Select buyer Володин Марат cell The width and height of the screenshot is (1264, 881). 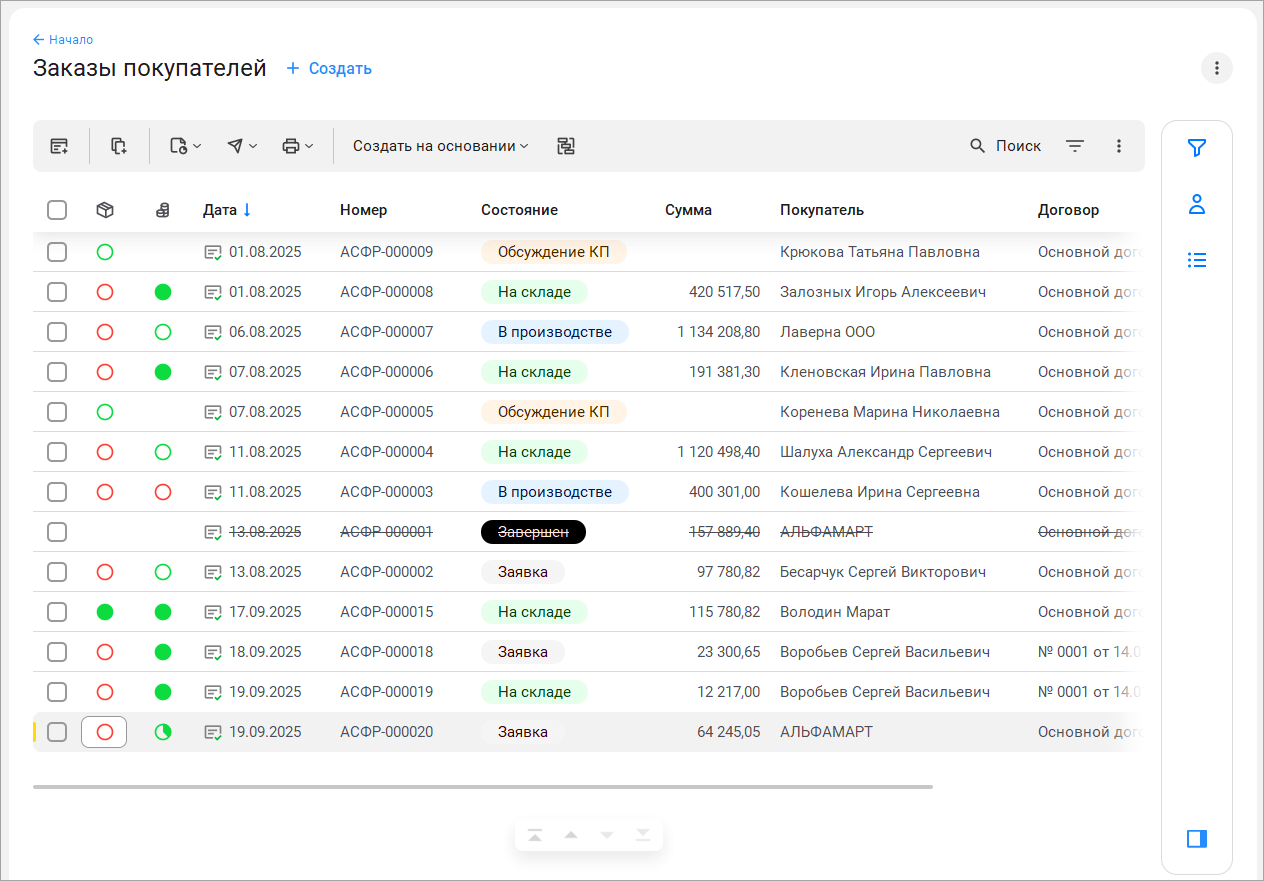(x=834, y=612)
